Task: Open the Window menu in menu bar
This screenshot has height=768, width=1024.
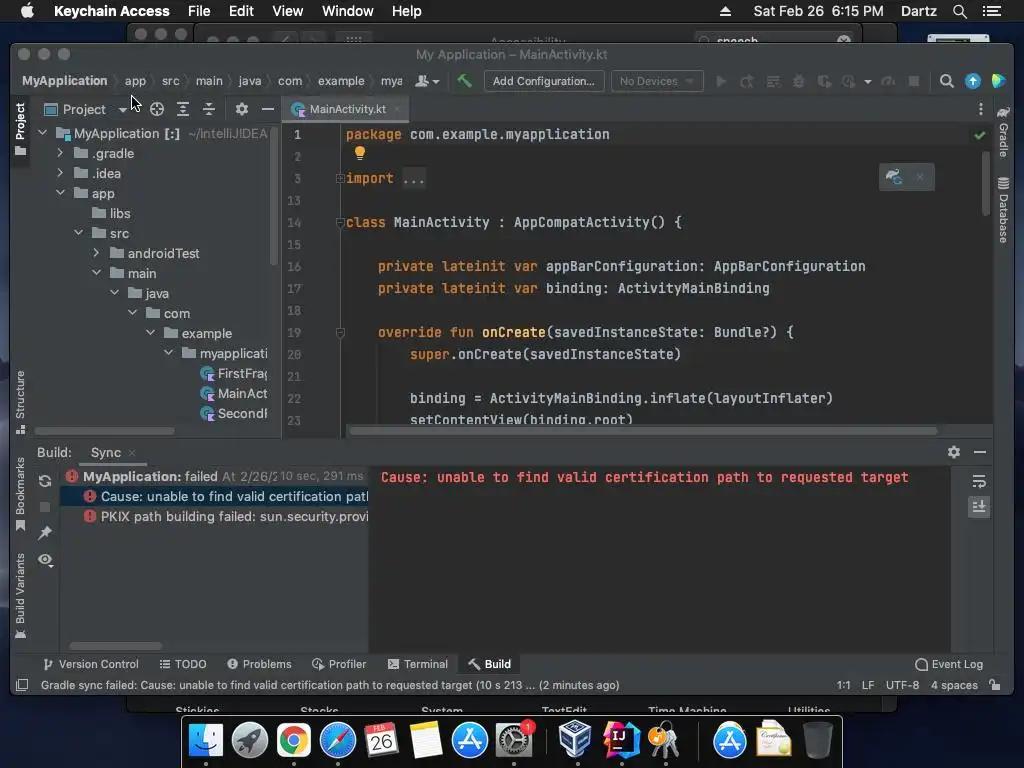Action: [x=347, y=11]
